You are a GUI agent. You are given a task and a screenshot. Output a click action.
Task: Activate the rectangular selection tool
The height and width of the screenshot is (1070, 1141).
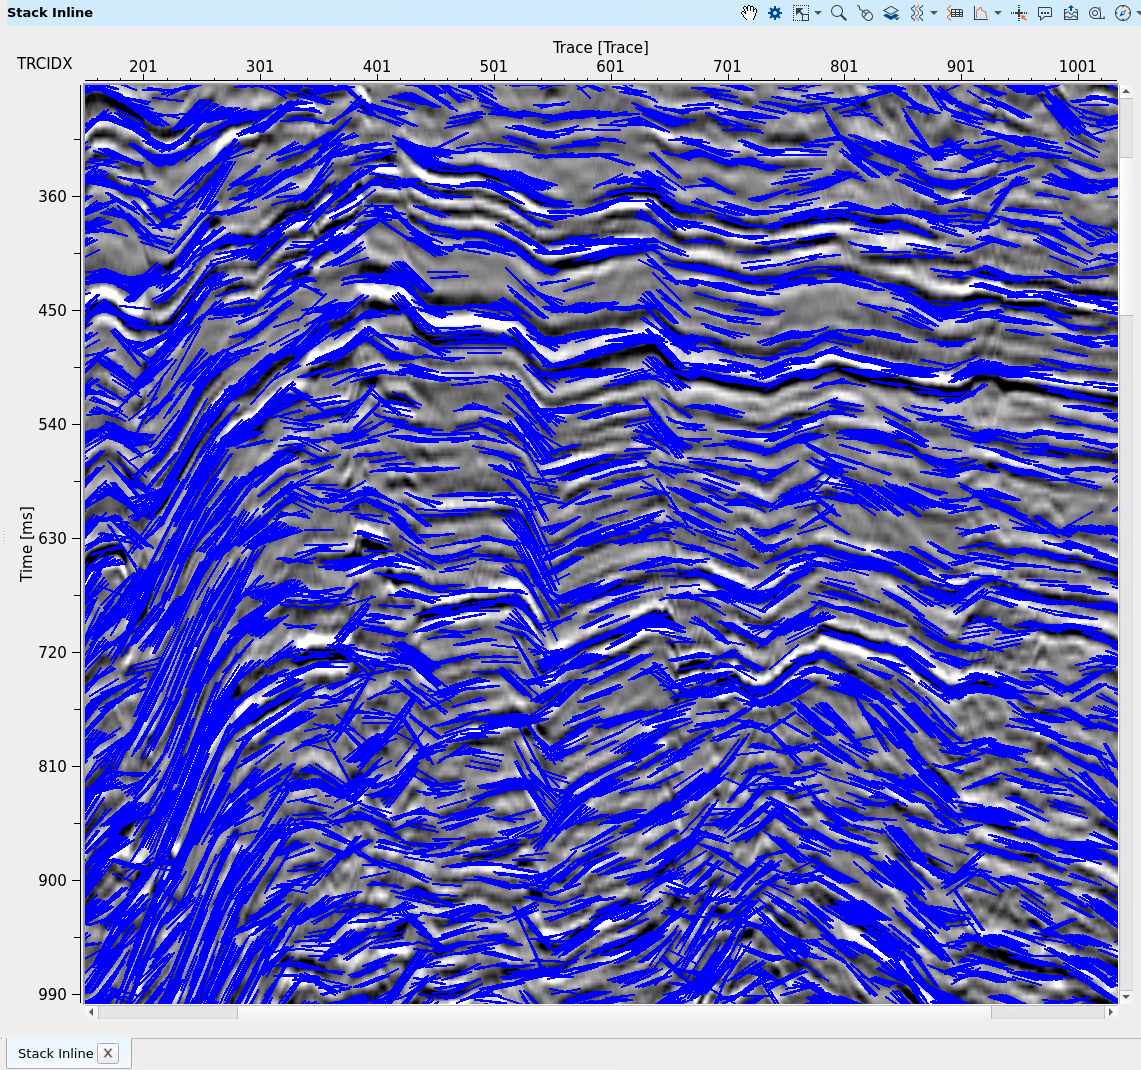[801, 13]
